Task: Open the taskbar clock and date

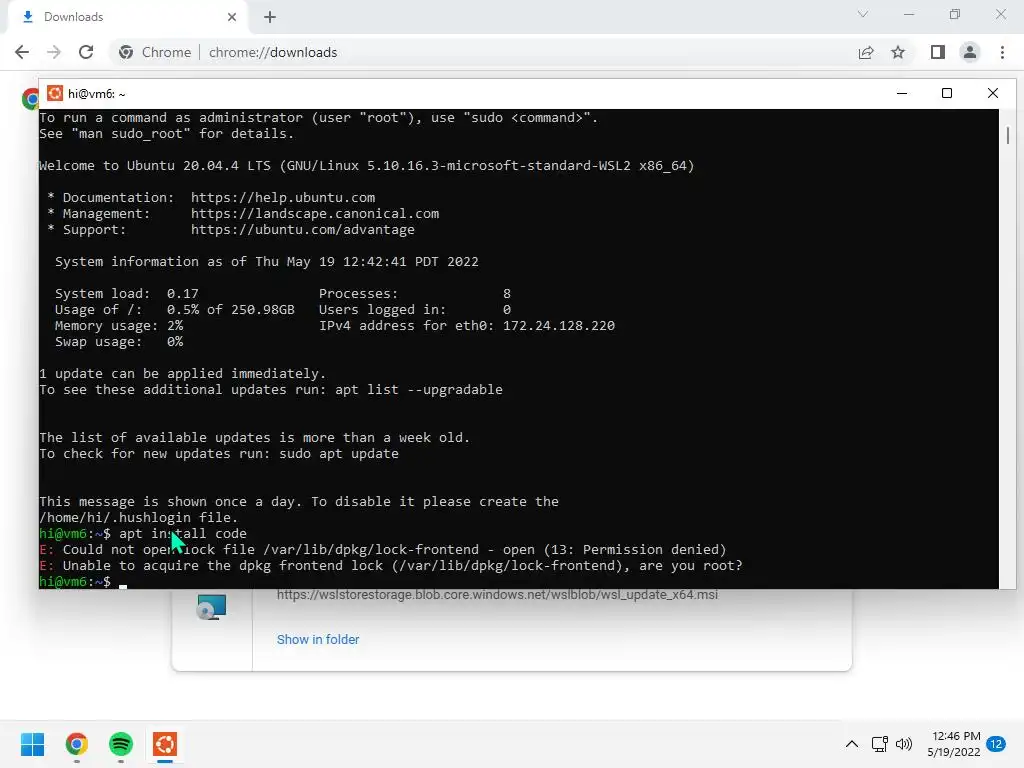Action: 954,744
